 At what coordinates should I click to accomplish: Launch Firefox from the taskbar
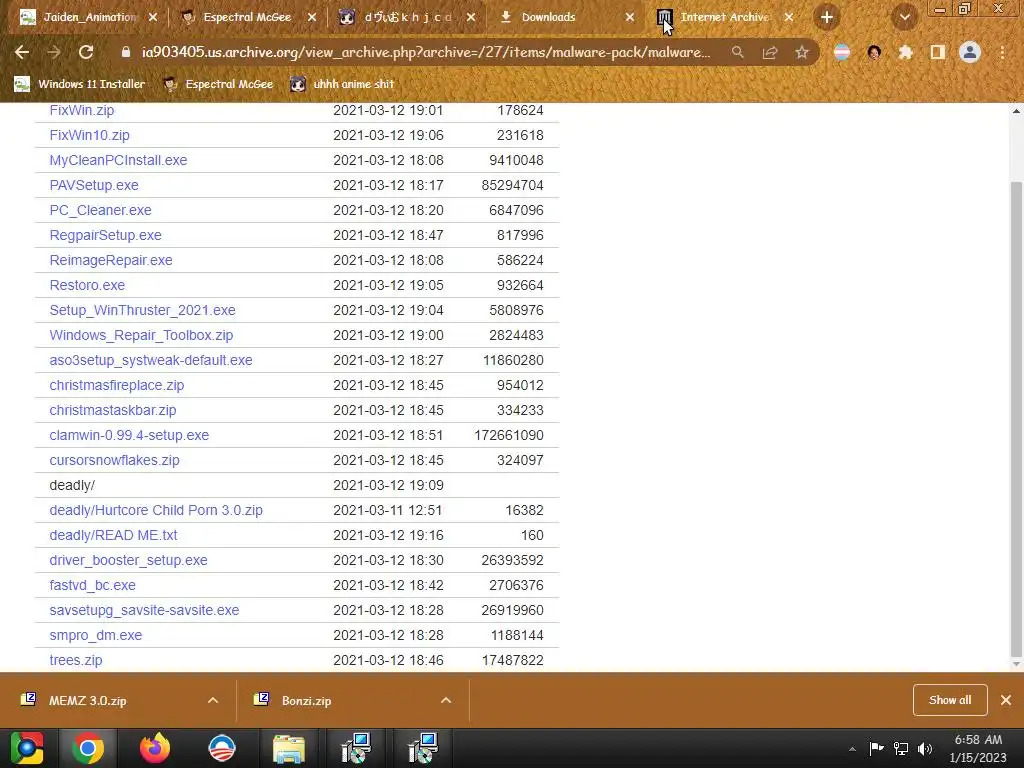(x=155, y=748)
